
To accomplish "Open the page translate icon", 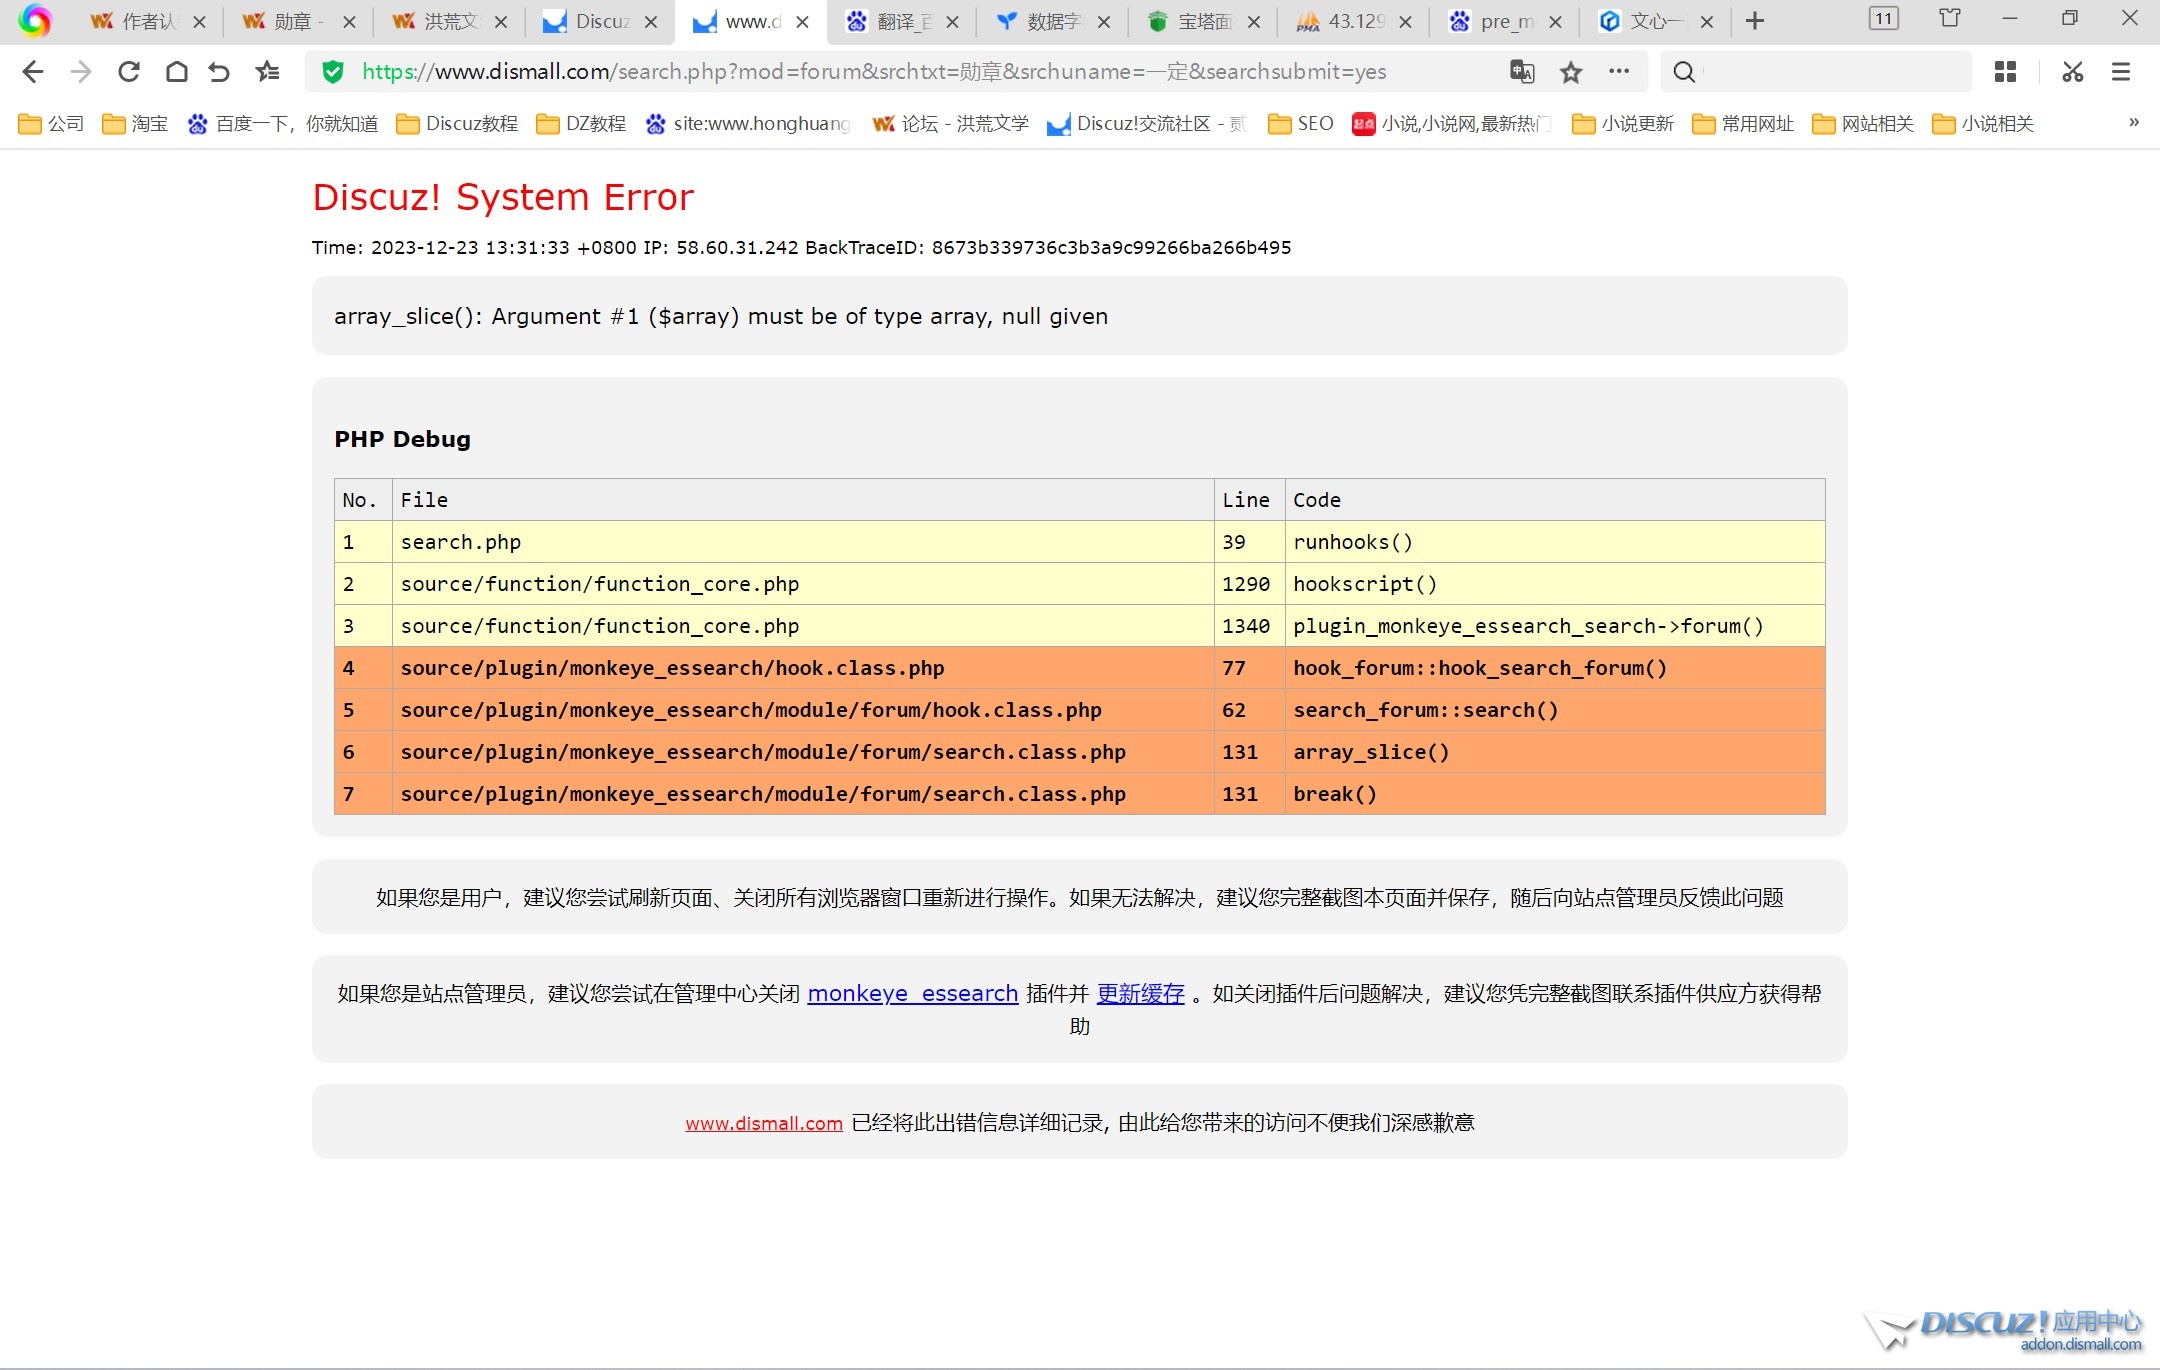I will pos(1522,72).
